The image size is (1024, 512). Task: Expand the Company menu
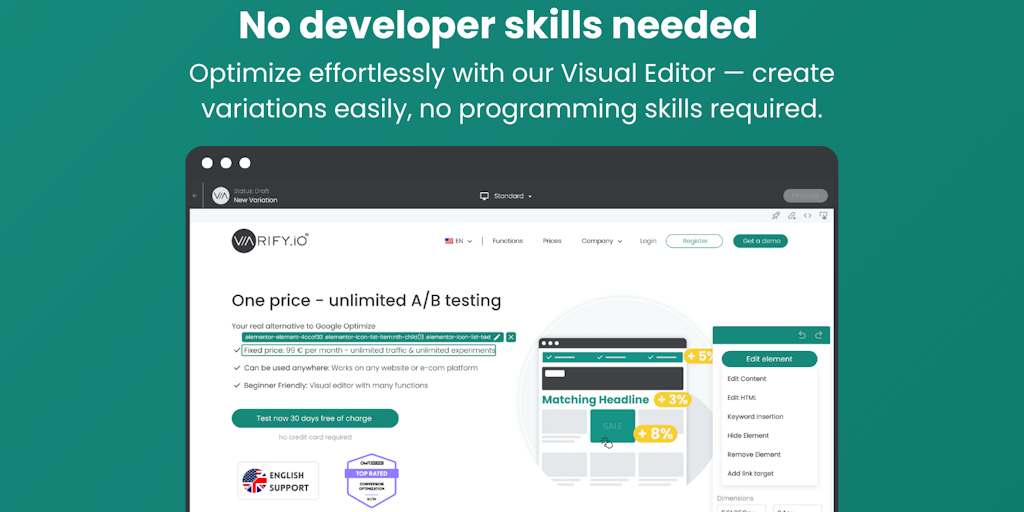(601, 241)
